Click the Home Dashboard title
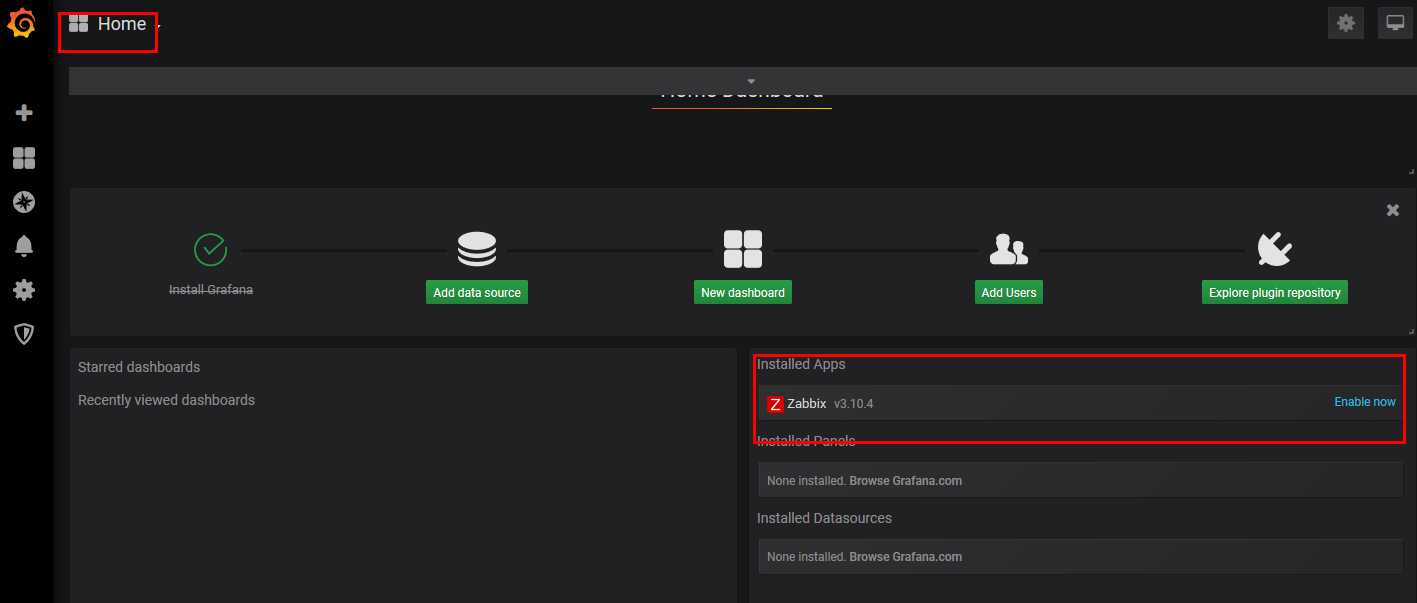Viewport: 1417px width, 603px height. pyautogui.click(x=742, y=95)
